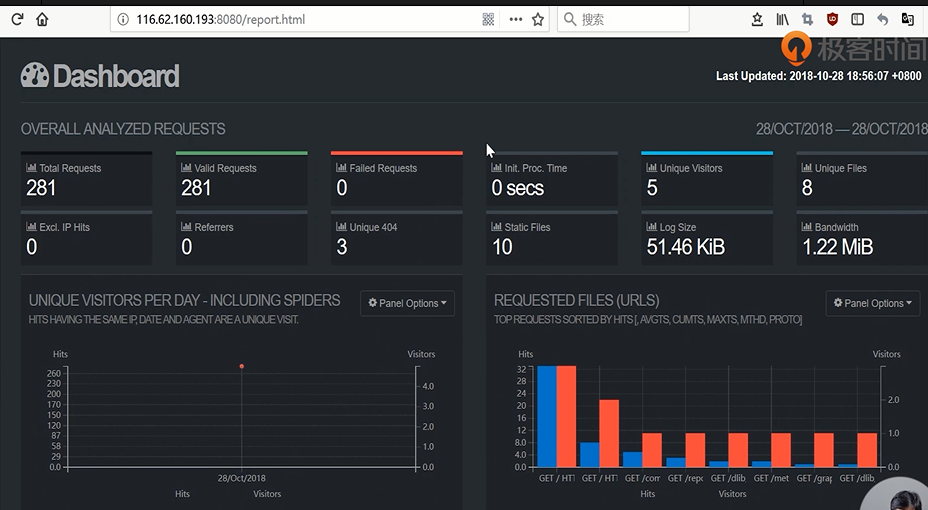This screenshot has width=928, height=510.
Task: Click the address bar URL field
Action: coord(329,20)
